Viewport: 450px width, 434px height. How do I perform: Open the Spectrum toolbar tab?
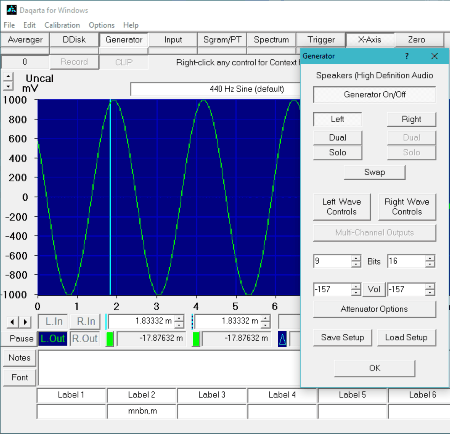271,40
